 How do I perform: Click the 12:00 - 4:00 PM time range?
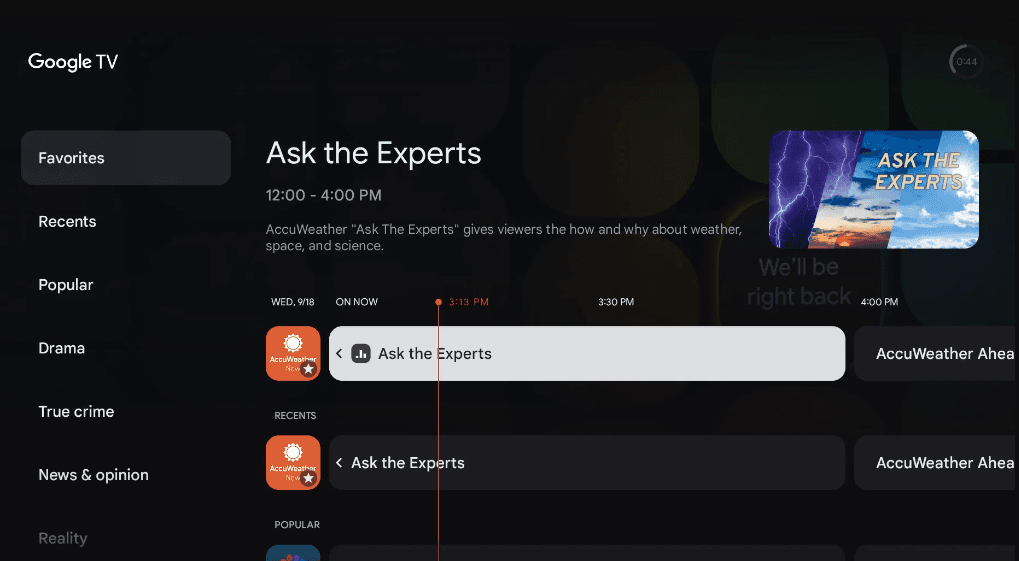(x=324, y=195)
